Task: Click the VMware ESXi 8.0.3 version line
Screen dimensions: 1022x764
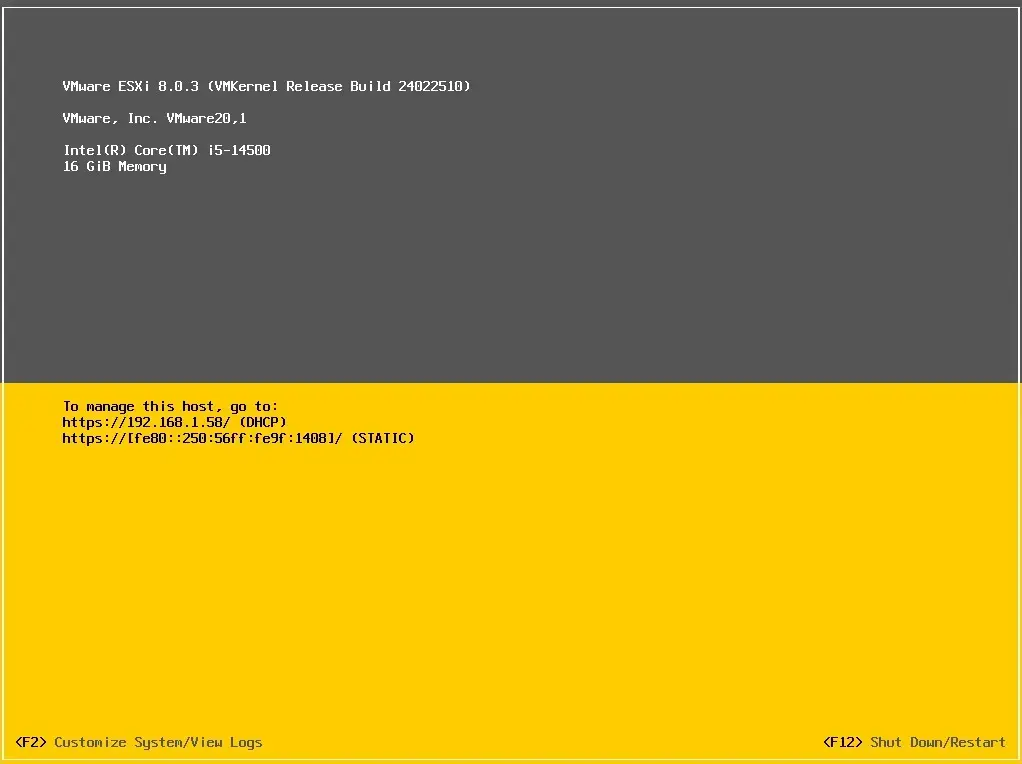Action: (267, 86)
